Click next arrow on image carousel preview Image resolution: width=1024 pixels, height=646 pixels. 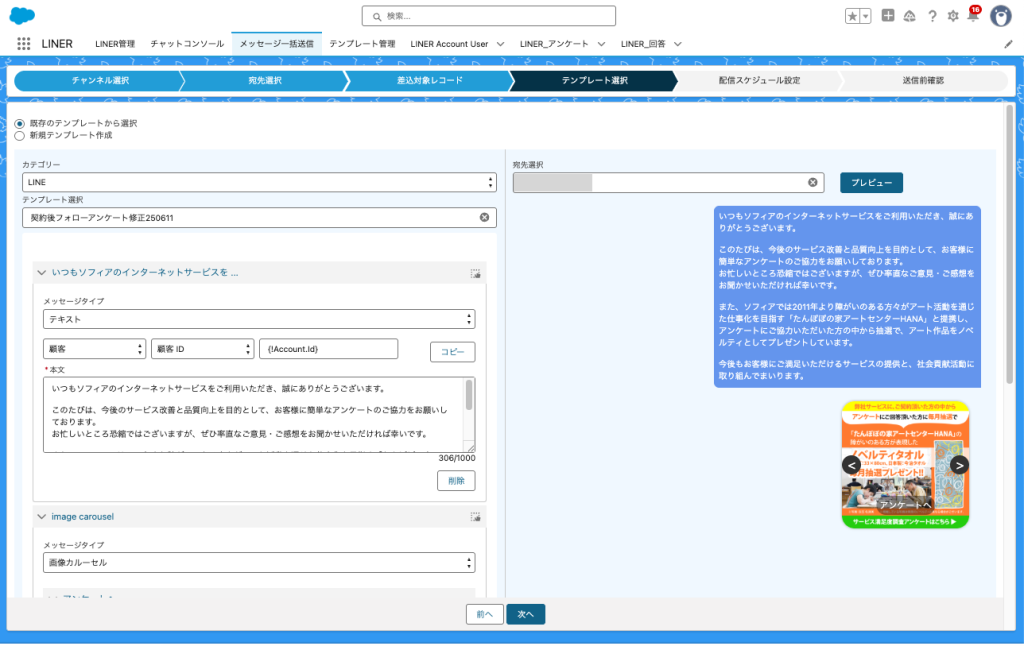point(959,465)
